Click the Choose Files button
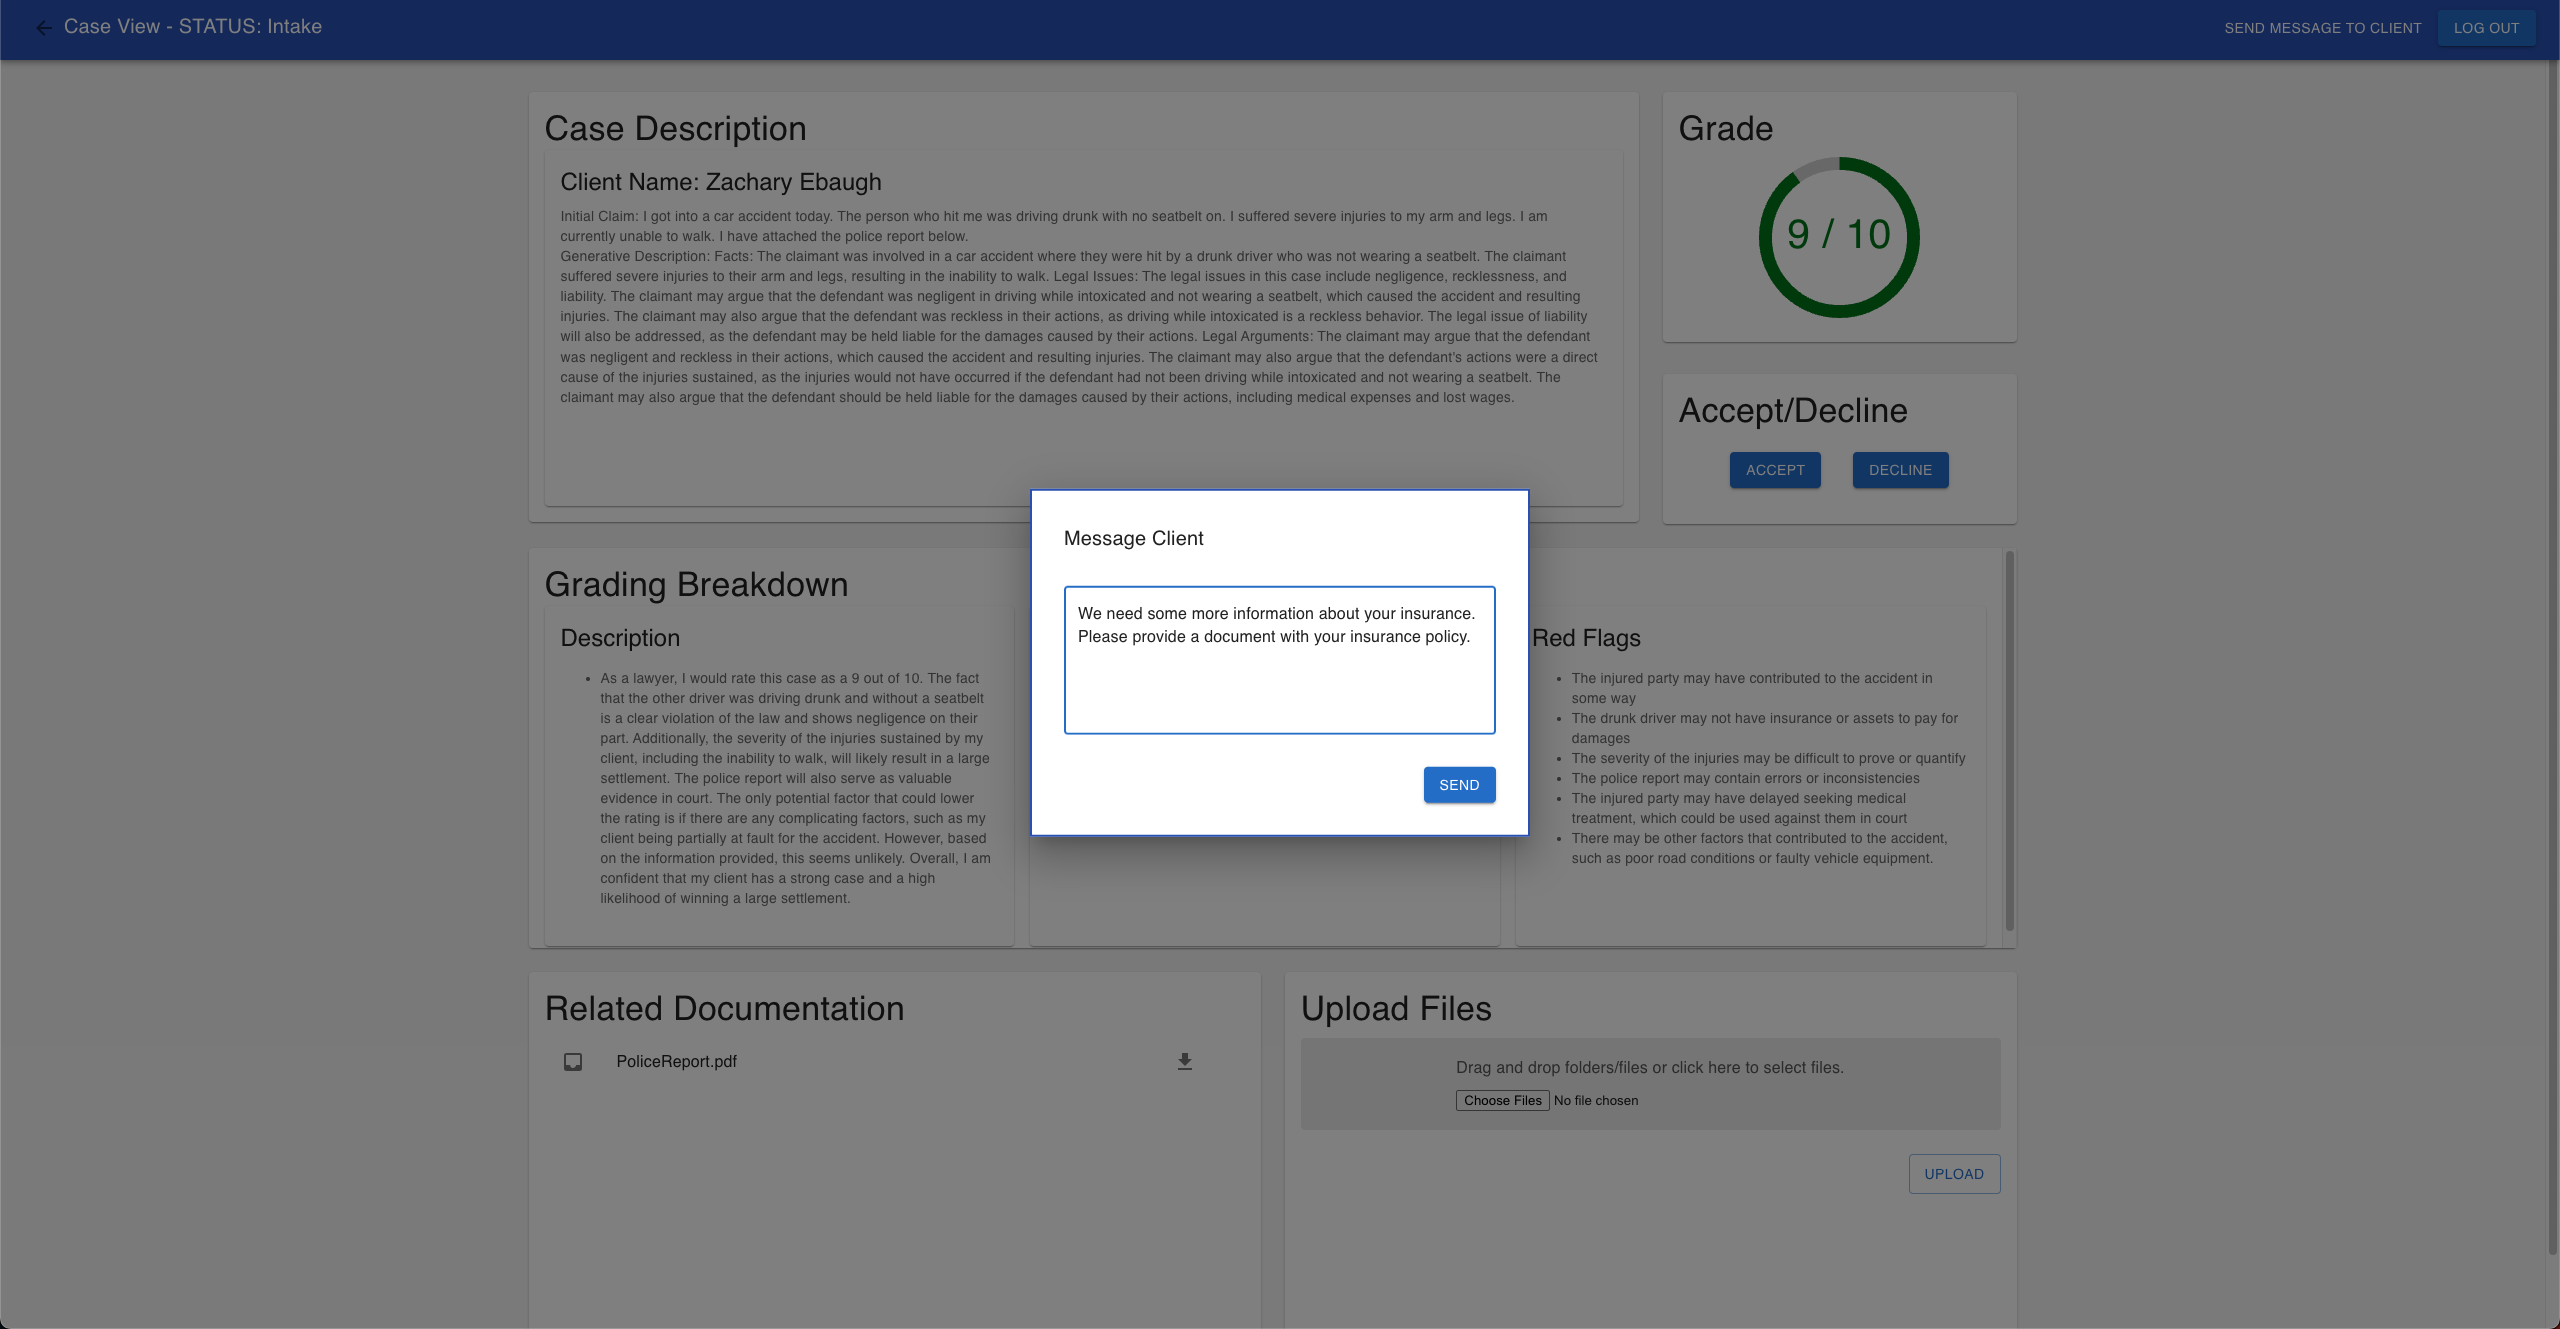The image size is (2560, 1329). 1502,1100
